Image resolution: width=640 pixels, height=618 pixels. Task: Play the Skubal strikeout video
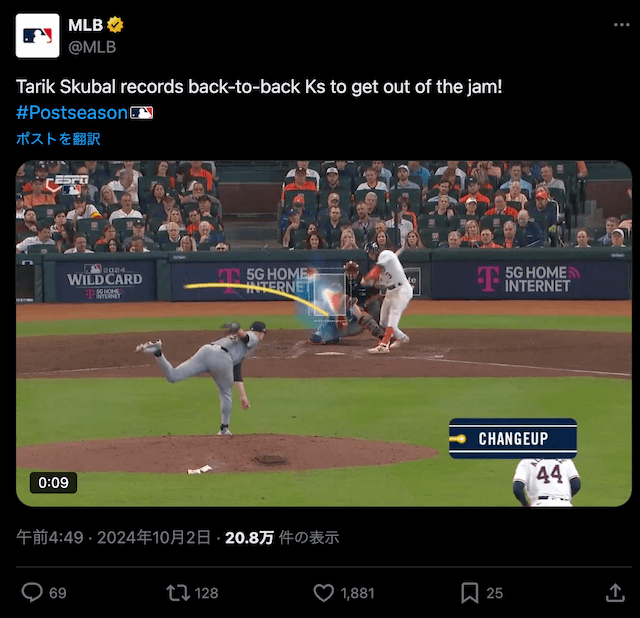tap(324, 333)
